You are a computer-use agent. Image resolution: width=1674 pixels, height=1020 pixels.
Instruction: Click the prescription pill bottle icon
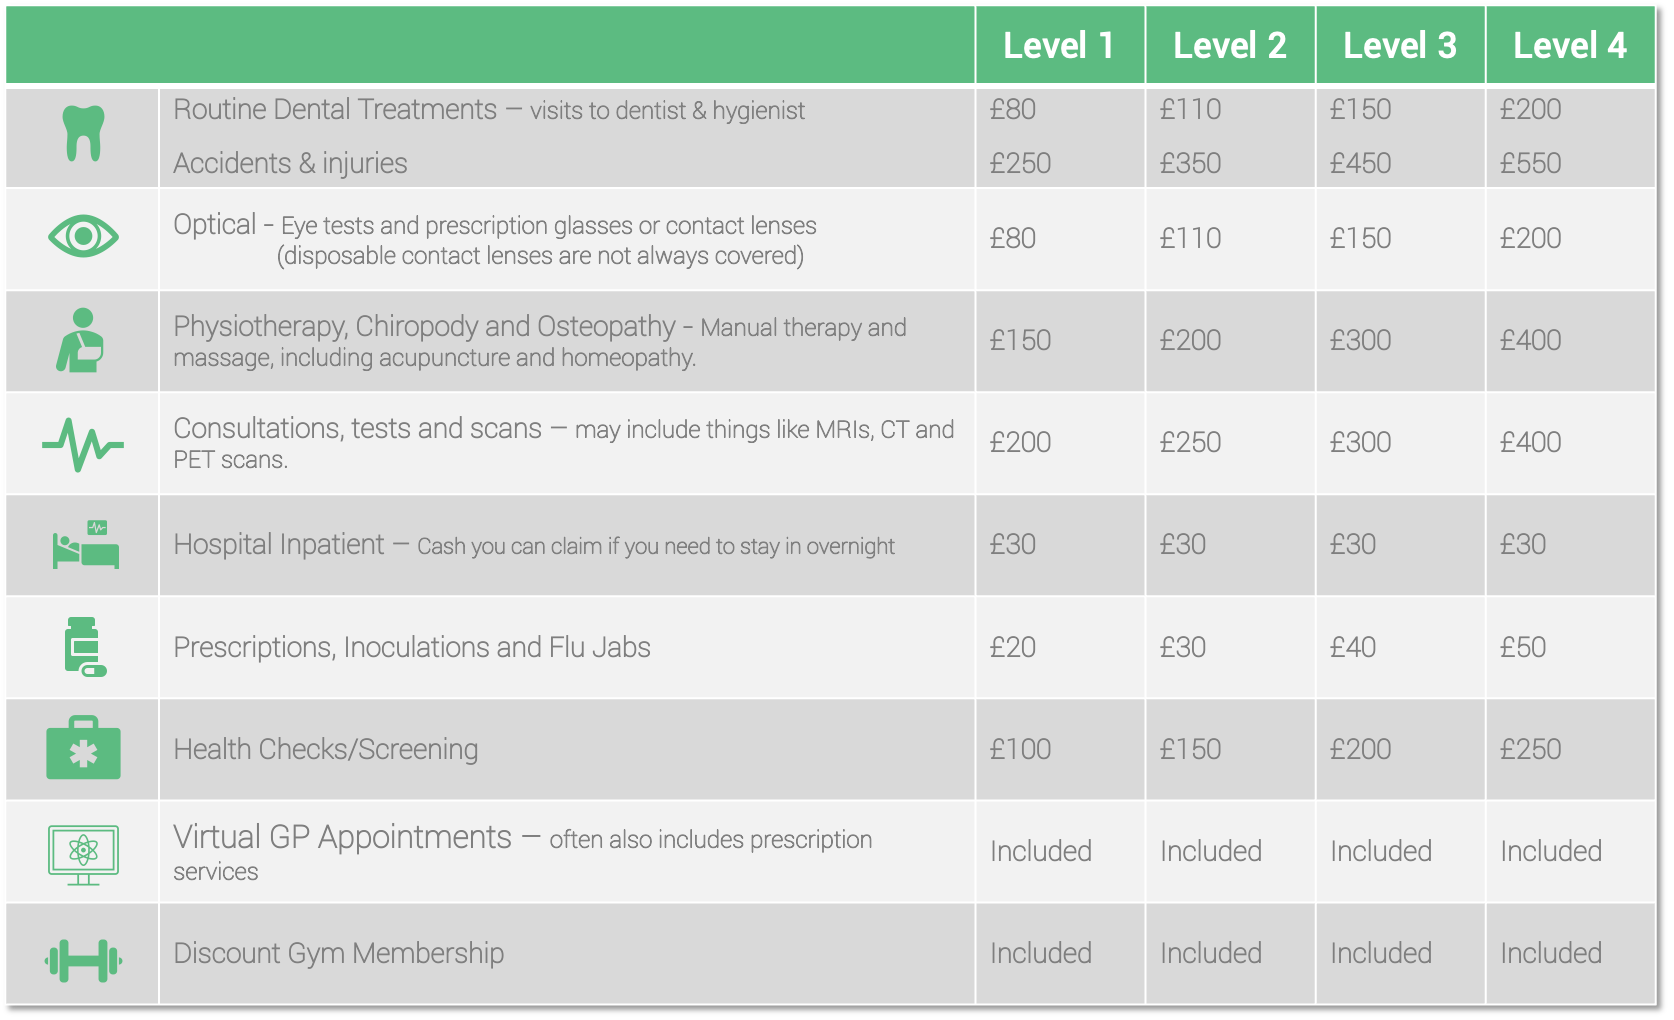[84, 647]
